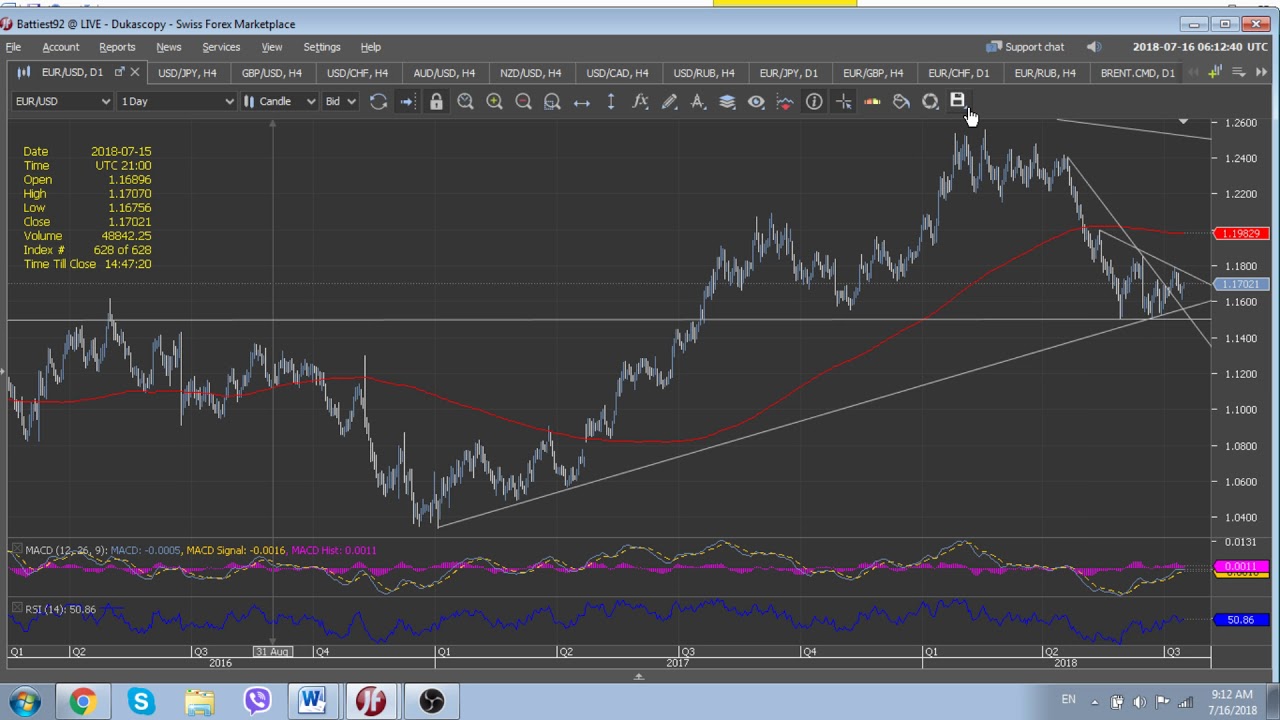Expand bottom panel via small up arrow
Image resolution: width=1280 pixels, height=720 pixels.
coord(638,677)
